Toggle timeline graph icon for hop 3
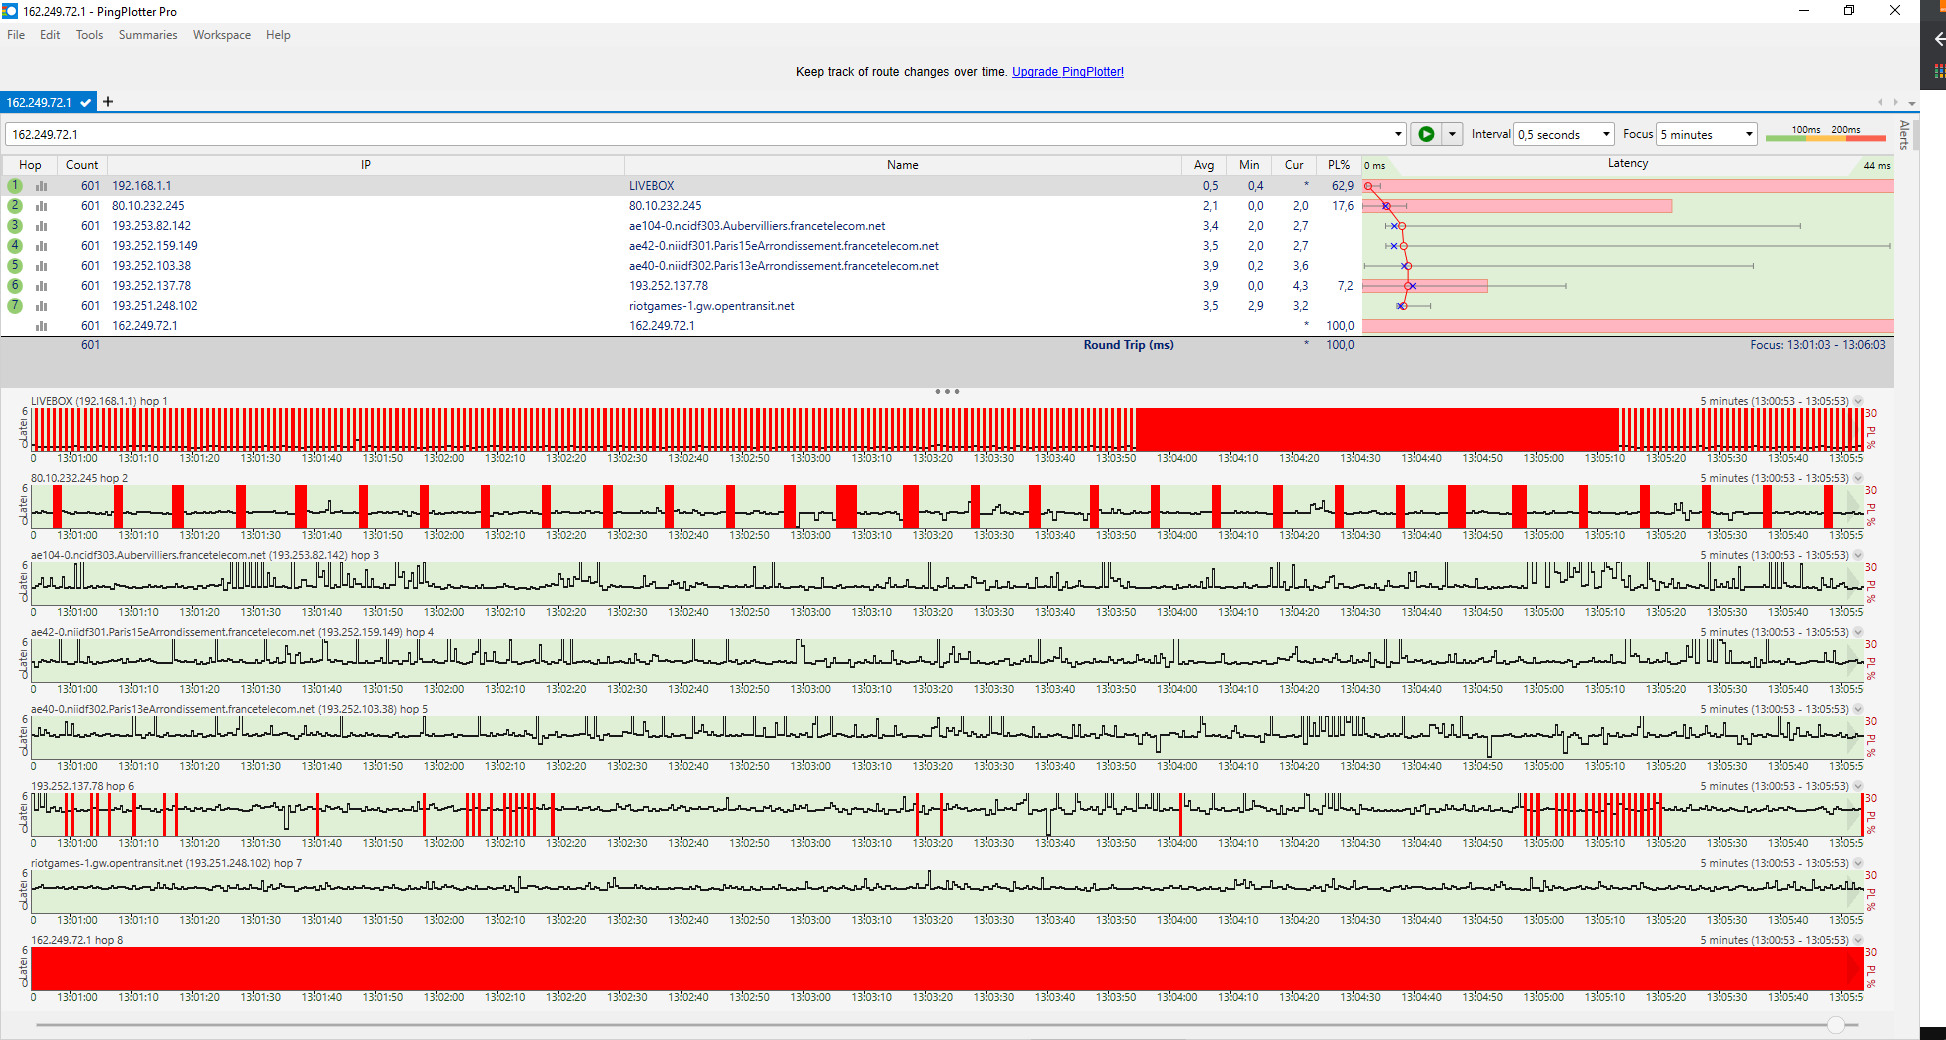Screen dimensions: 1946x1040 (42, 226)
